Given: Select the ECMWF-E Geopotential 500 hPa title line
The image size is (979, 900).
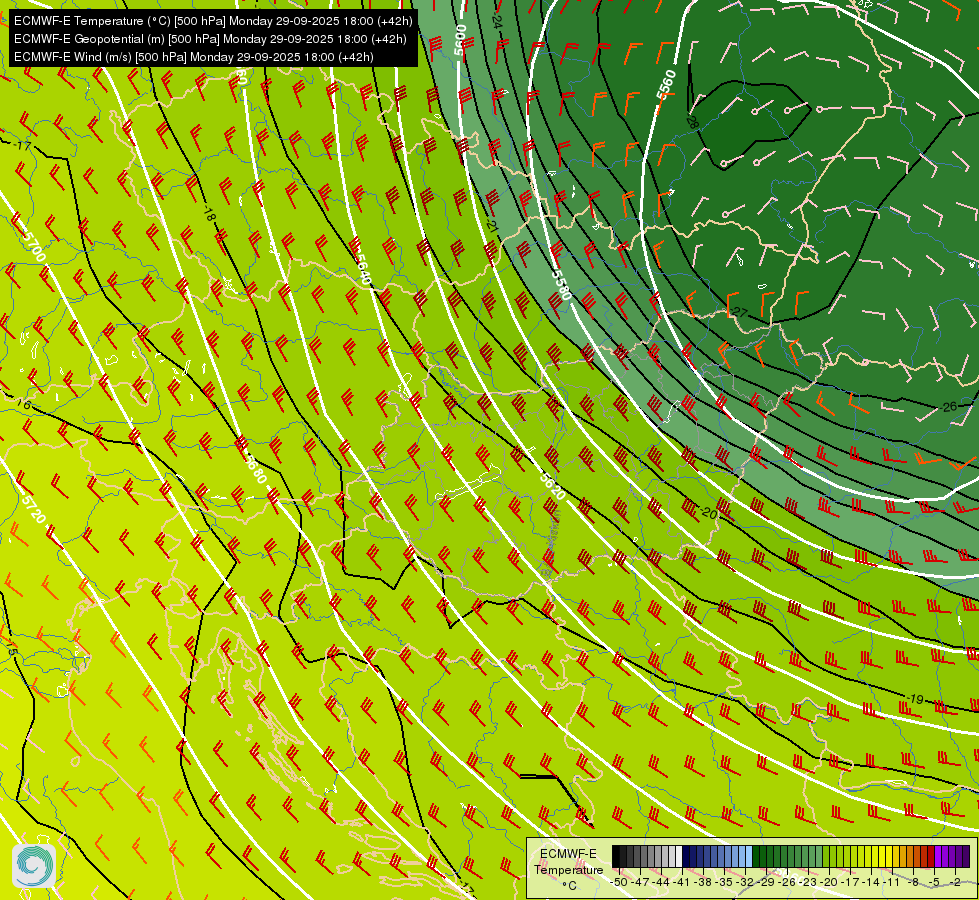Looking at the screenshot, I should 210,39.
